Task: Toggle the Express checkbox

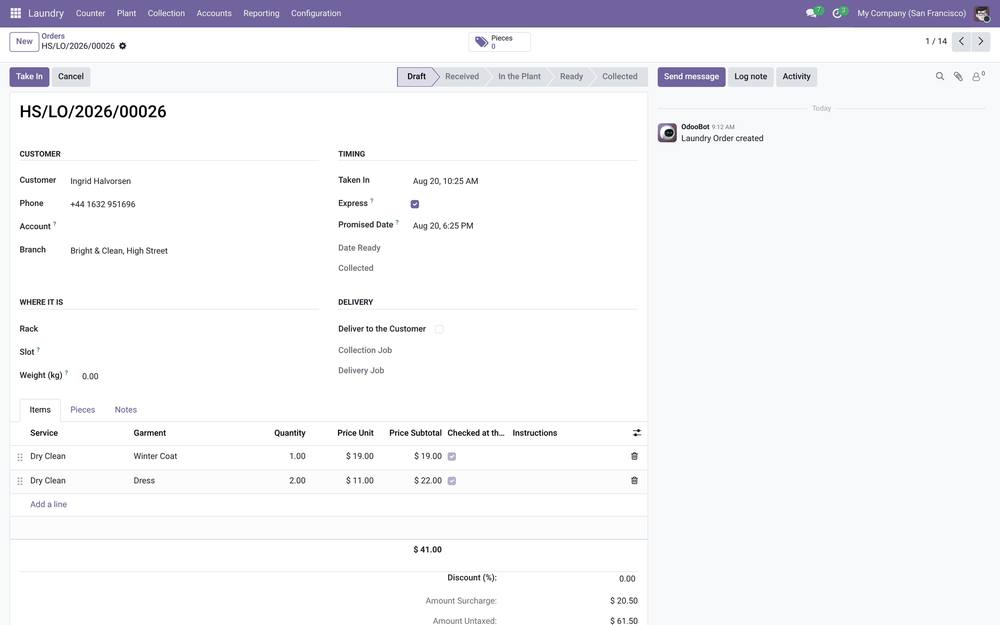Action: pos(415,204)
